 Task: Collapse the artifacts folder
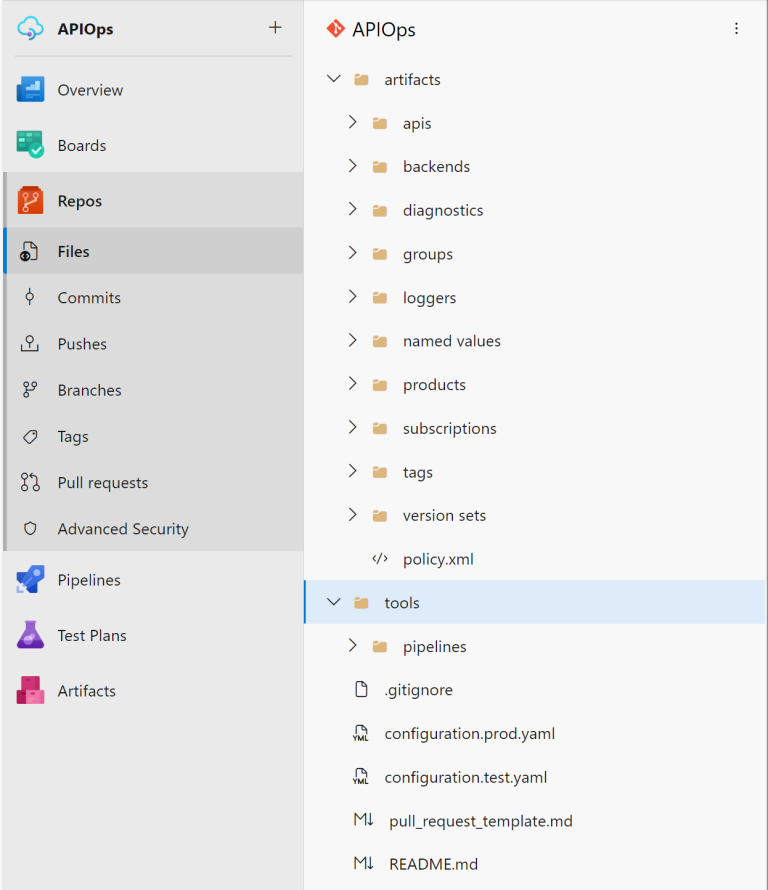click(333, 79)
